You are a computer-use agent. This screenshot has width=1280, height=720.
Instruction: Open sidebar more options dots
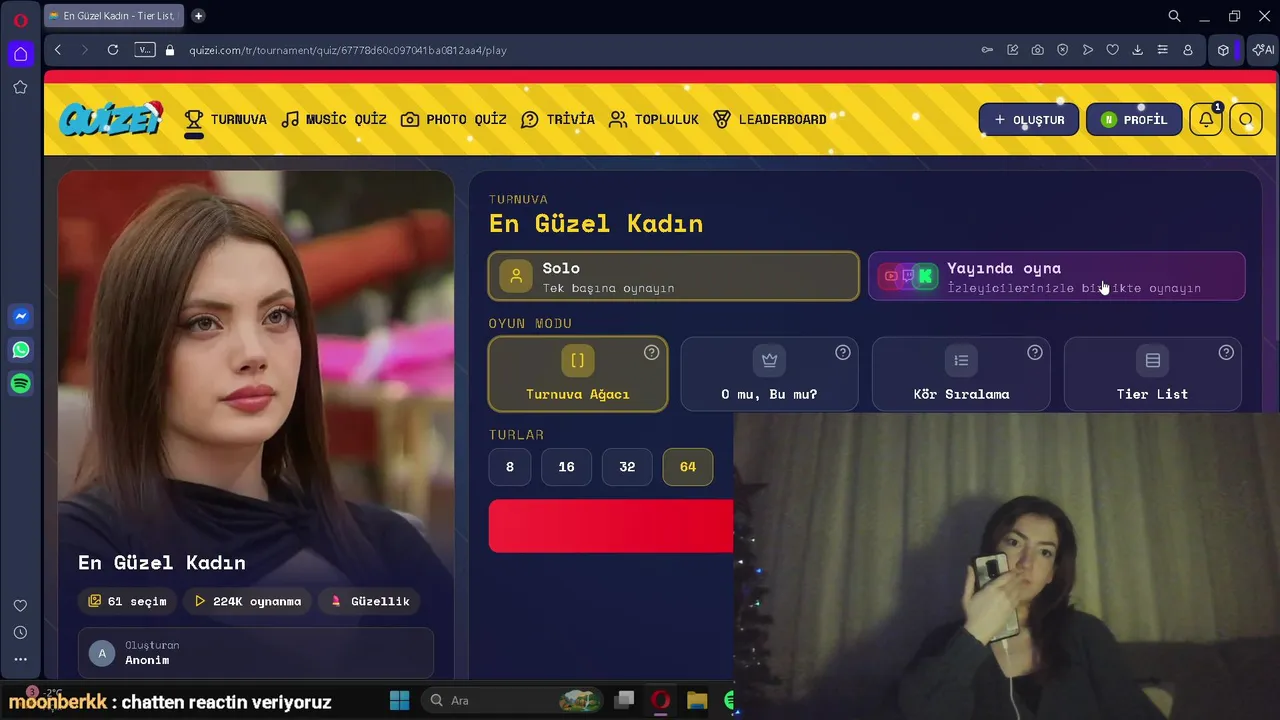pos(20,660)
